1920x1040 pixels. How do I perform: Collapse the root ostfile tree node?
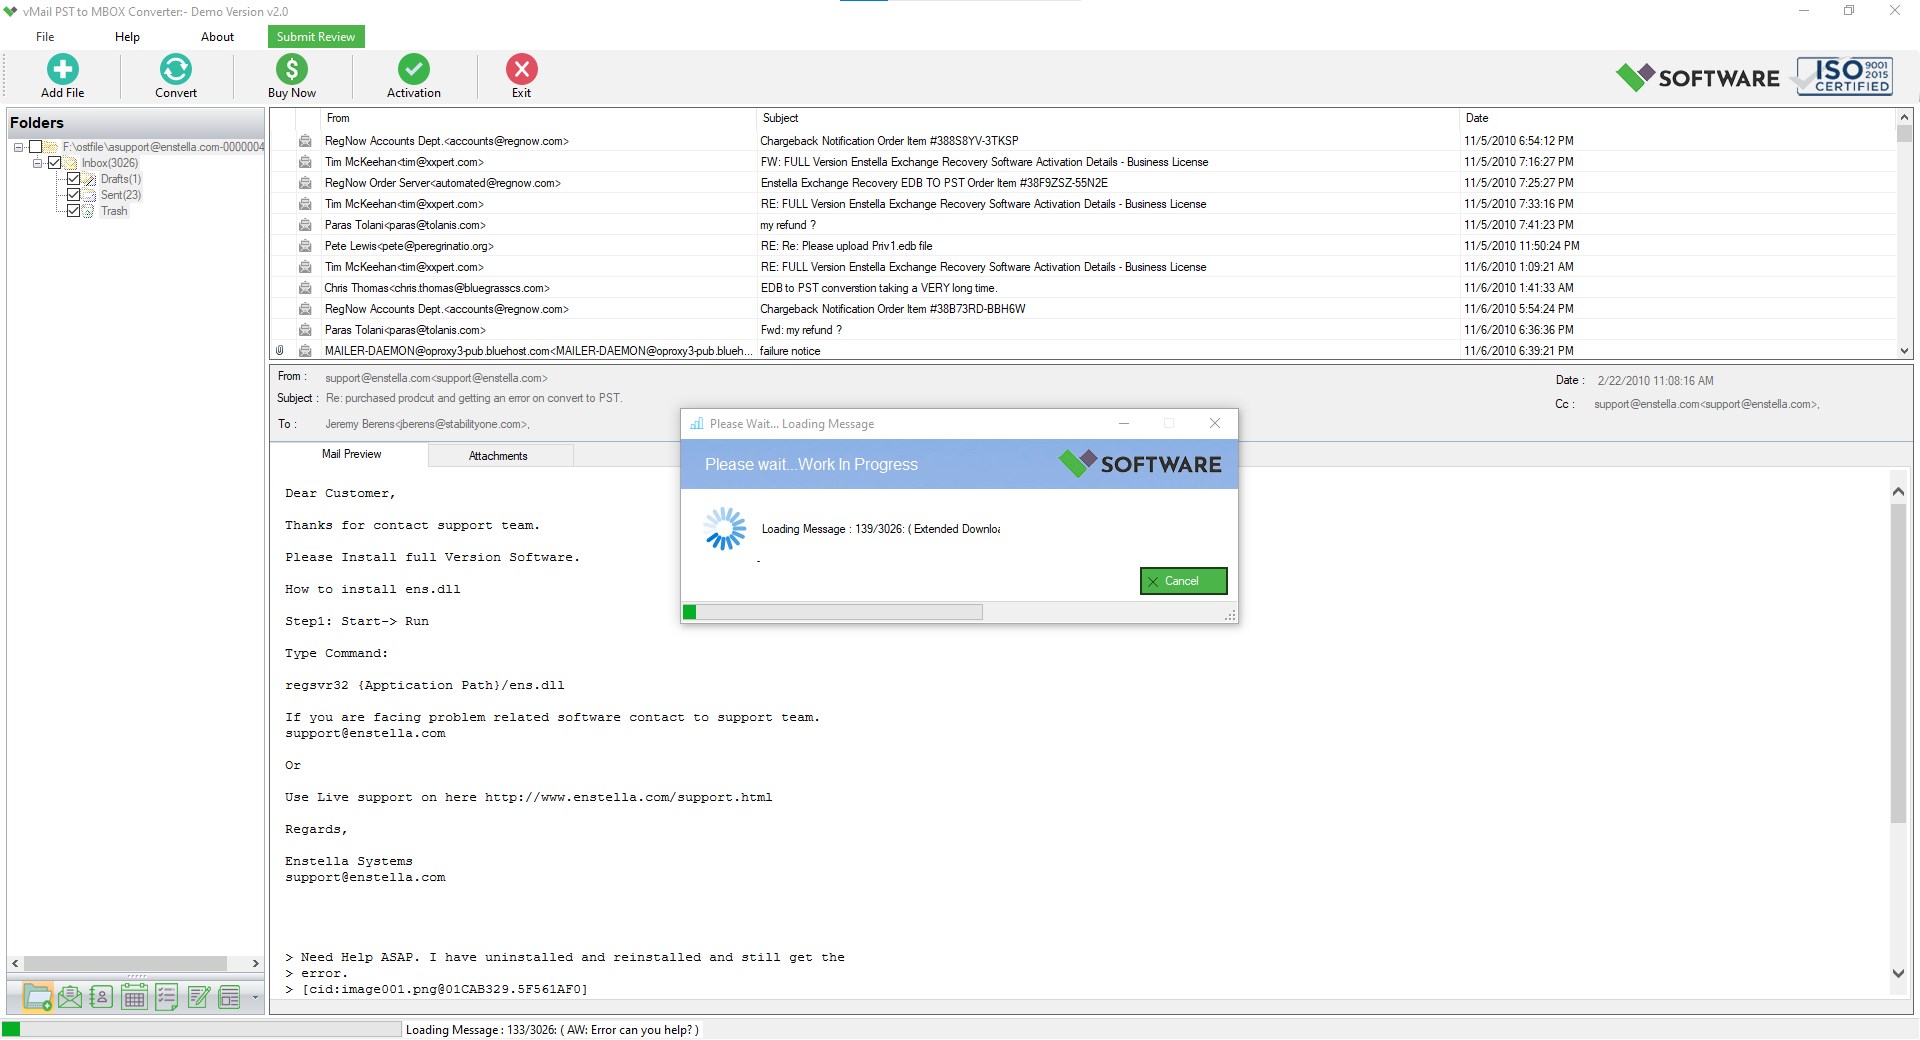coord(18,147)
